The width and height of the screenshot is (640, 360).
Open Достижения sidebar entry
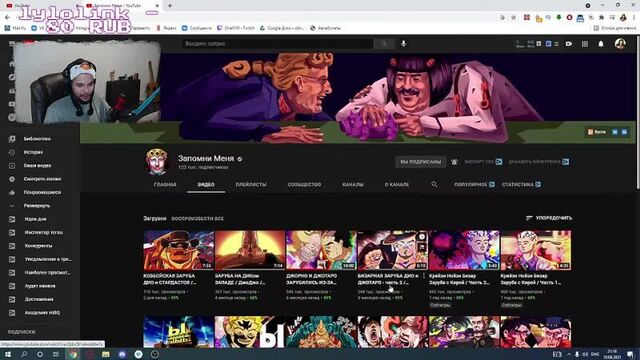38,299
